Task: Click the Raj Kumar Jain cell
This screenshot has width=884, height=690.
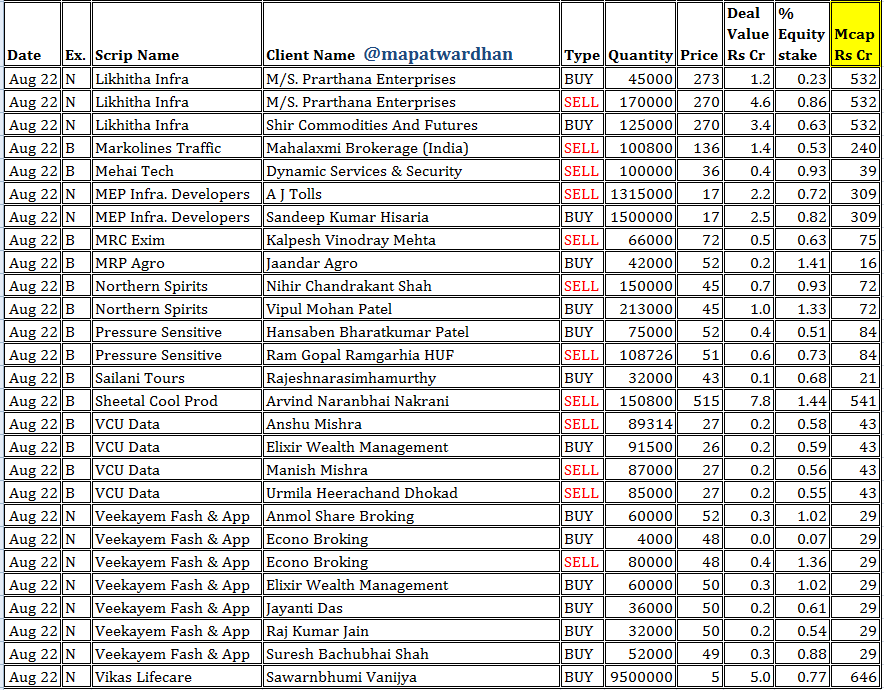Action: click(x=411, y=631)
